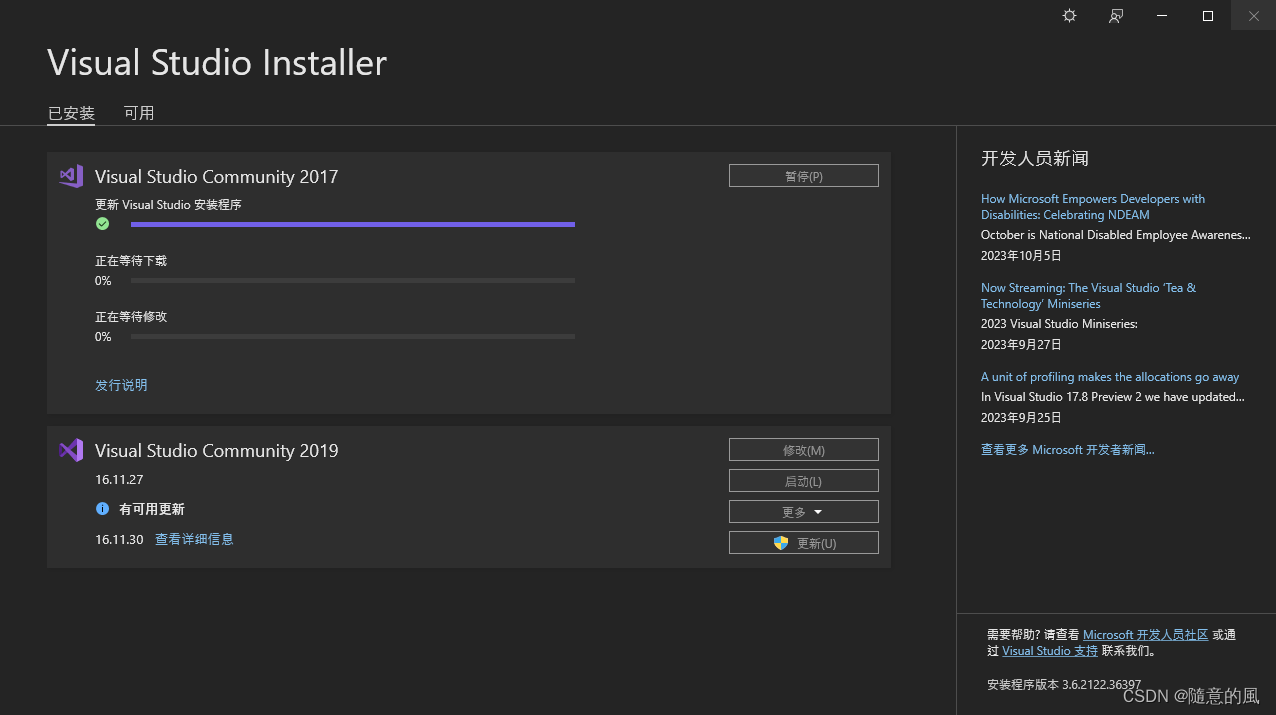Viewport: 1276px width, 715px height.
Task: Open the settings gear icon in title bar
Action: (1069, 16)
